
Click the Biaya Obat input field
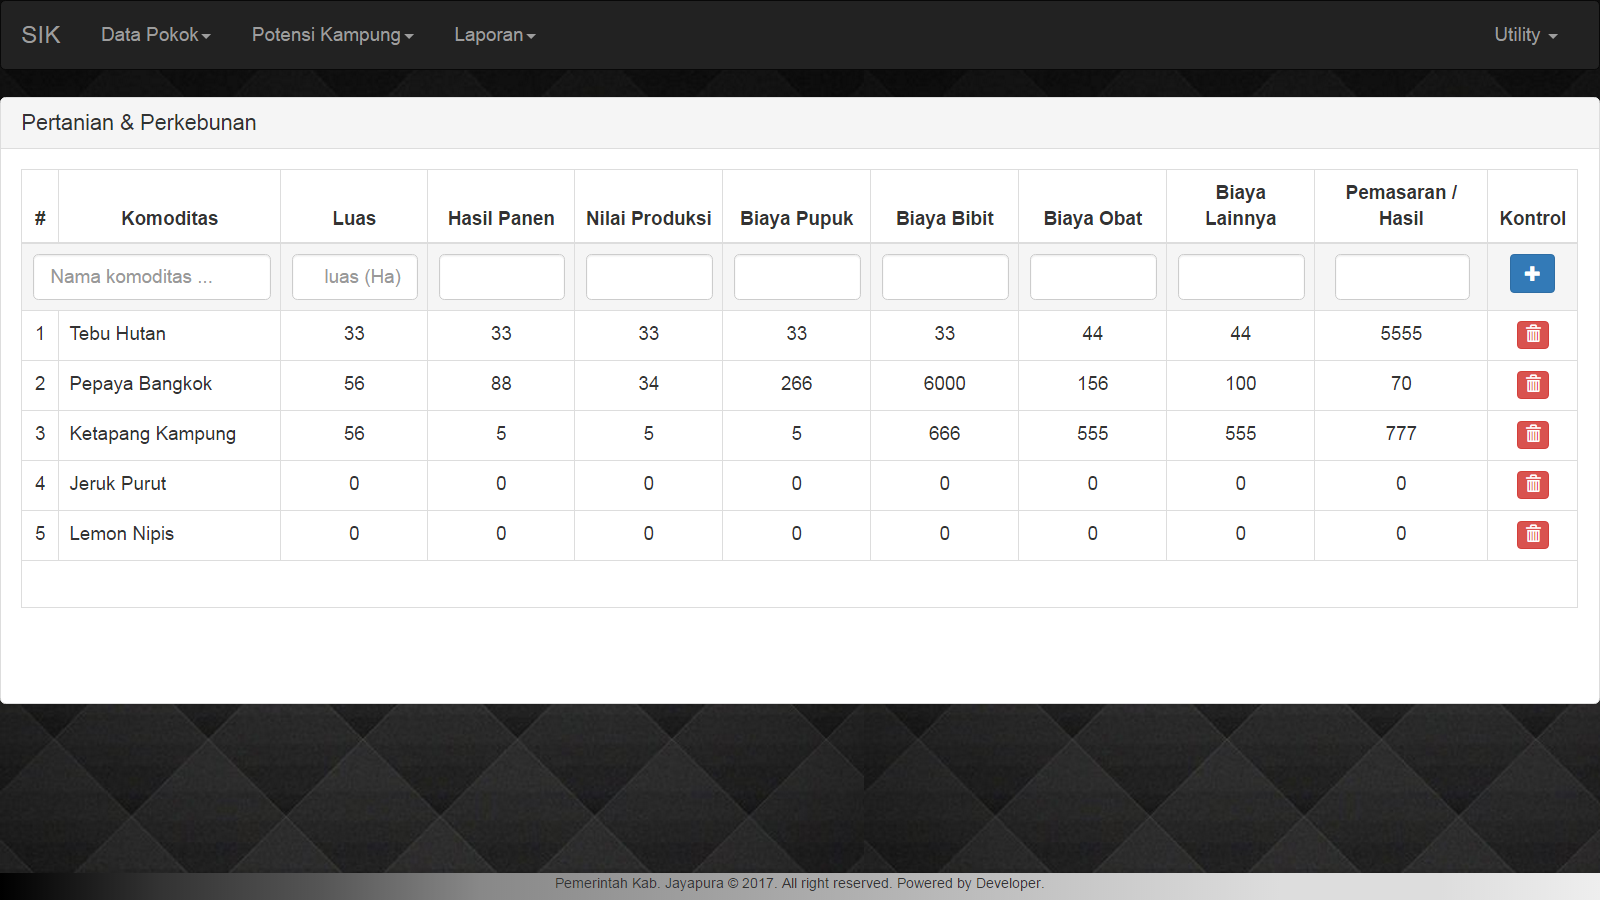[1093, 277]
